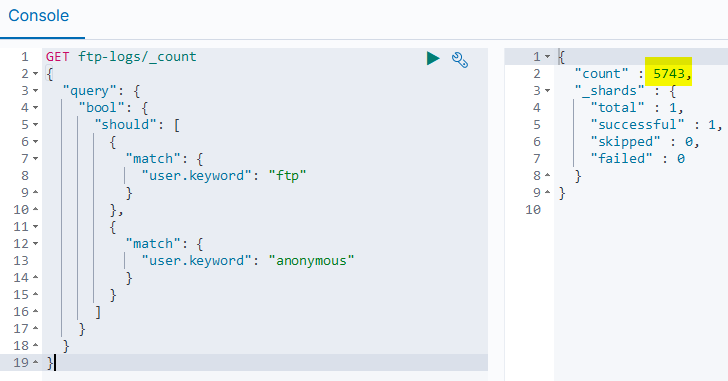
Task: Switch to the Console tab
Action: tap(39, 16)
